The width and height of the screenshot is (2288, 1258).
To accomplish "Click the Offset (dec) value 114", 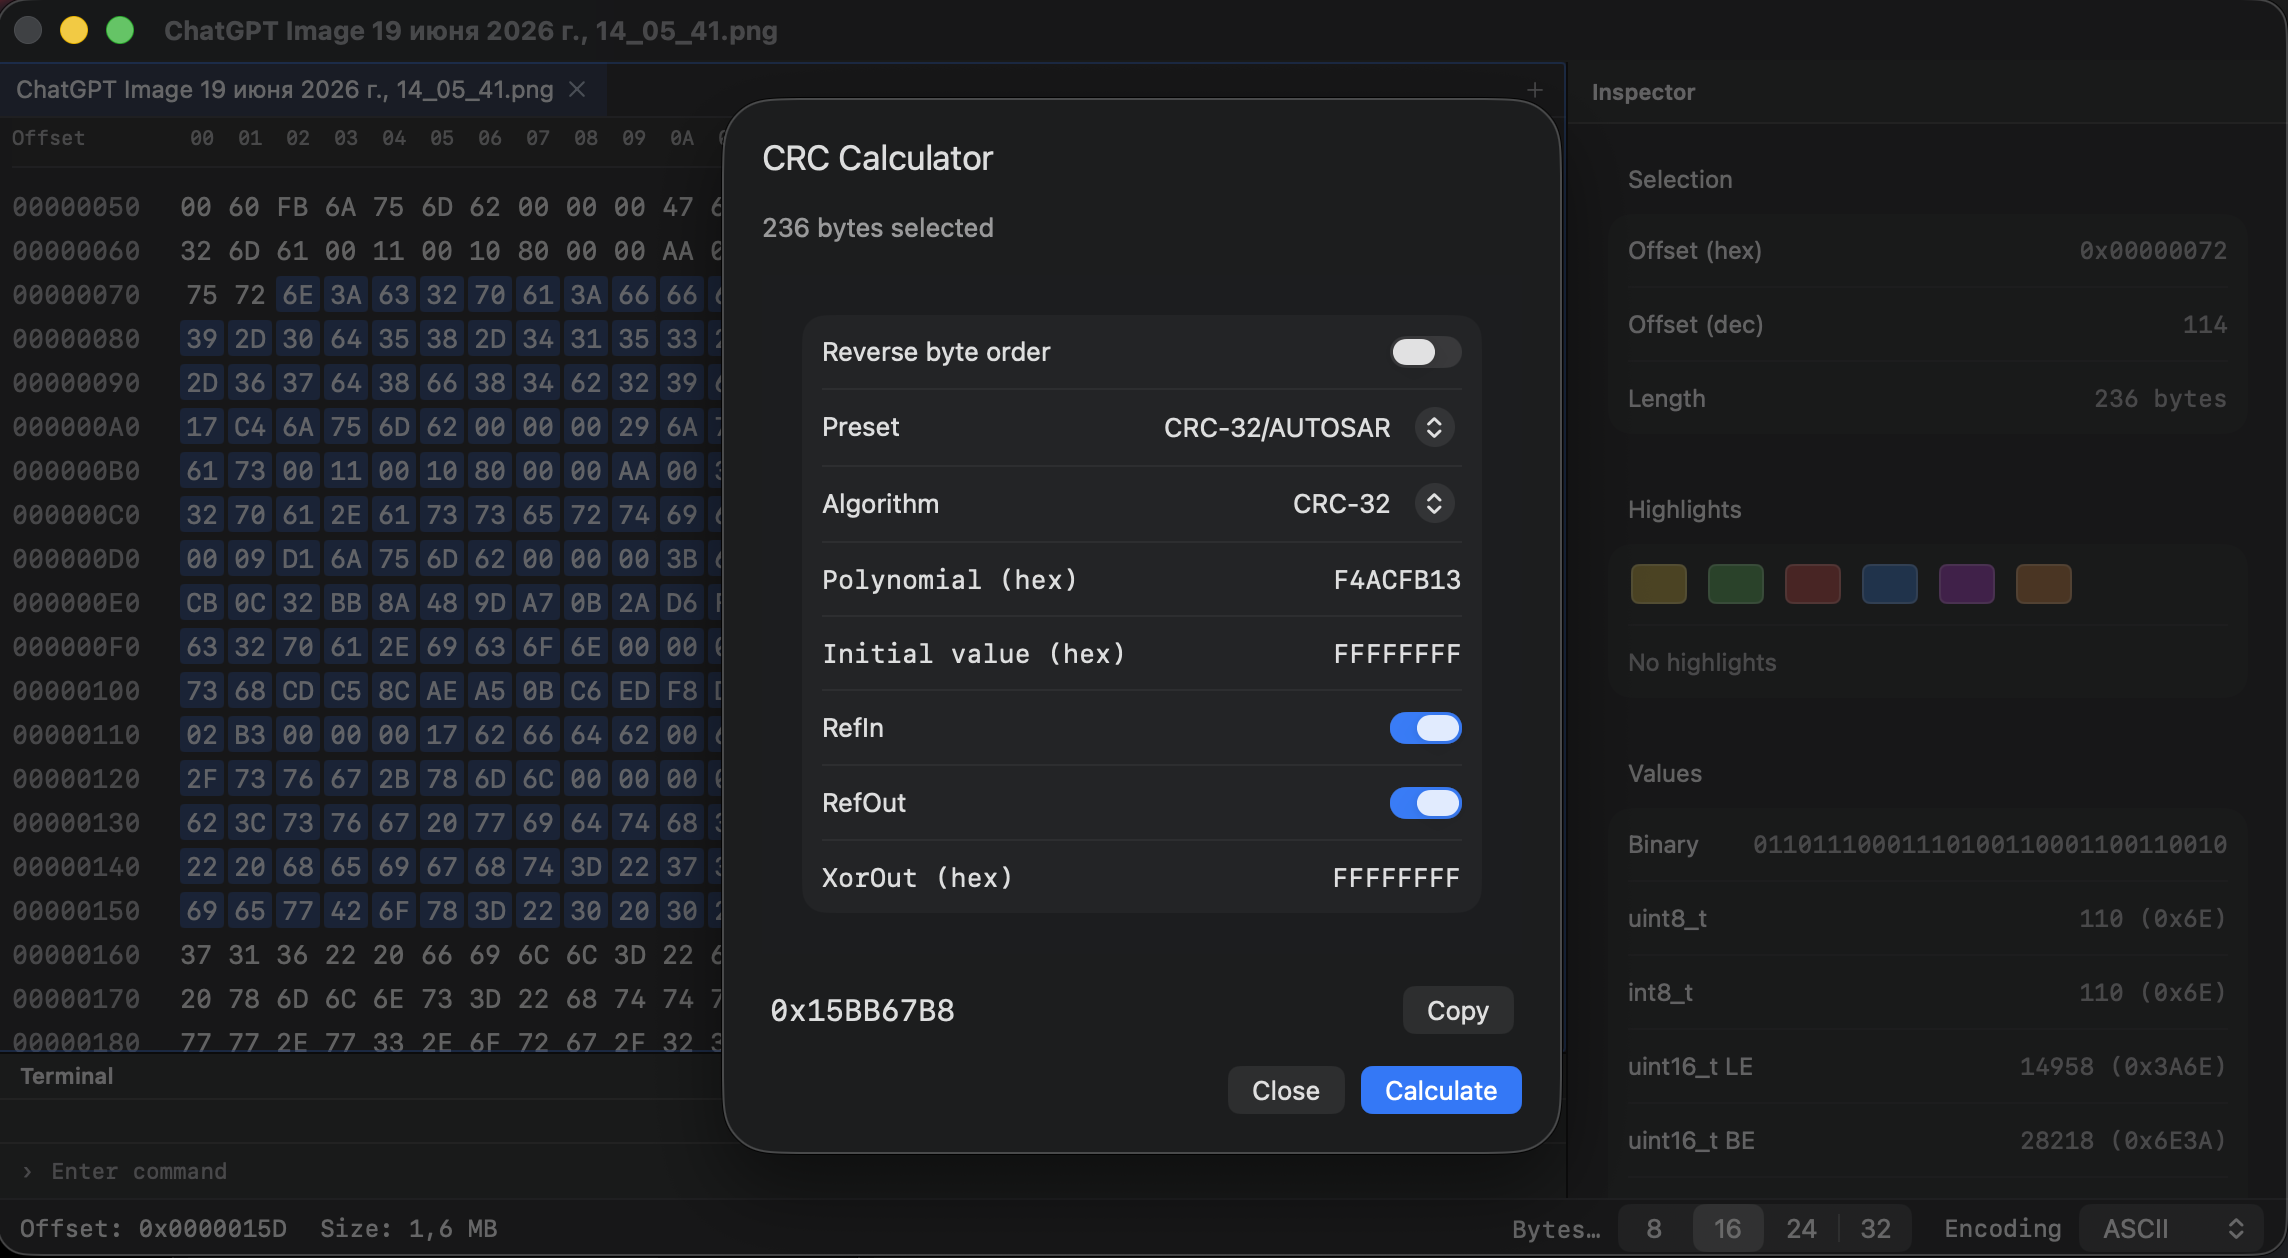I will 2204,325.
